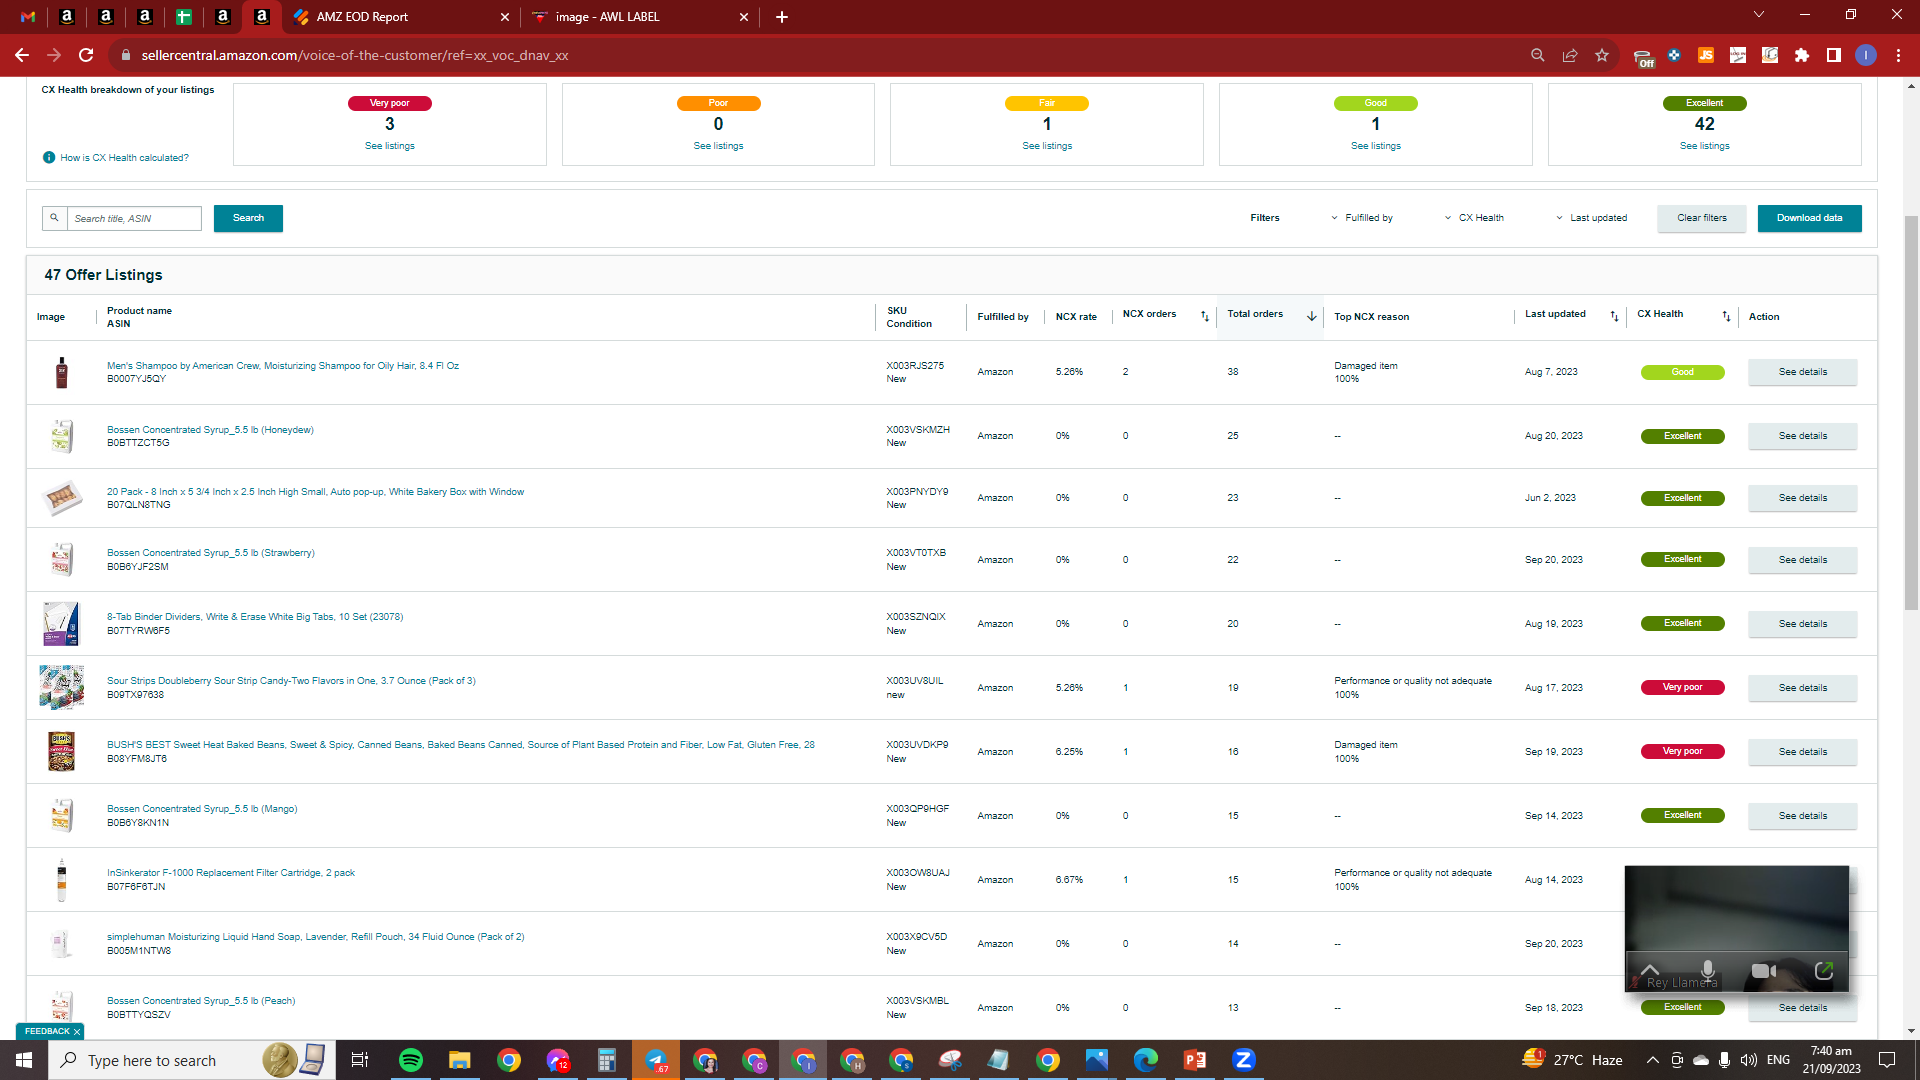Dismiss the FEEDBACK tab with its X

coord(77,1032)
